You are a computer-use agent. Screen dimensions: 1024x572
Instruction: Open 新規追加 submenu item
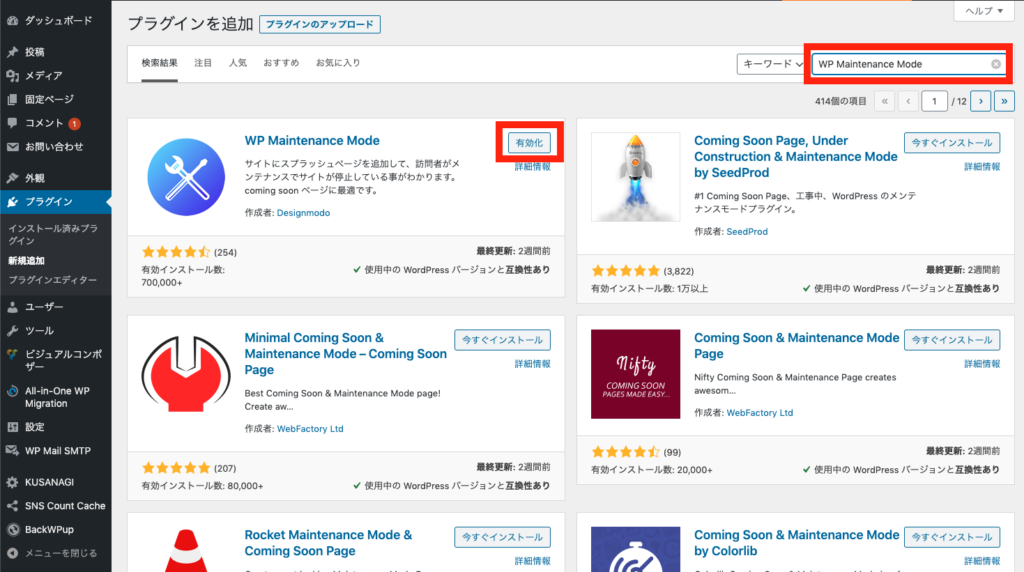tap(26, 261)
